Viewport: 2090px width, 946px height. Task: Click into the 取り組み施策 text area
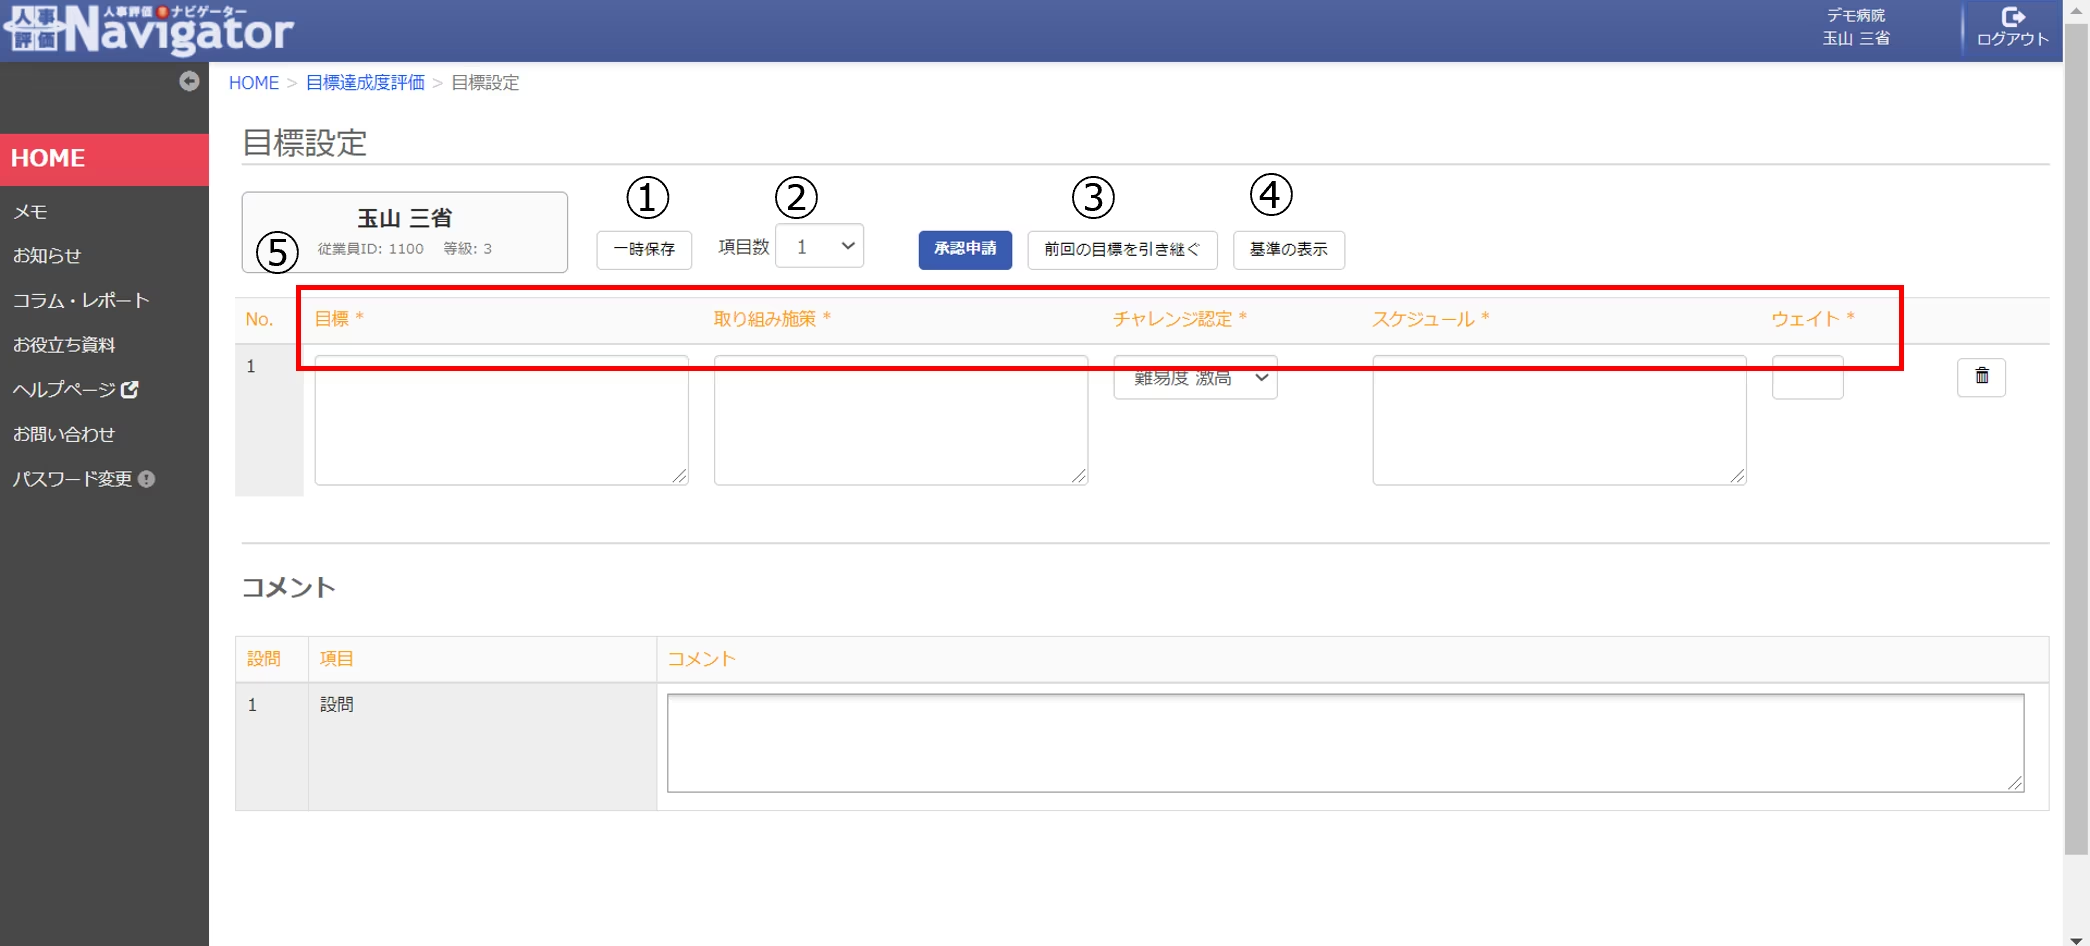[901, 420]
